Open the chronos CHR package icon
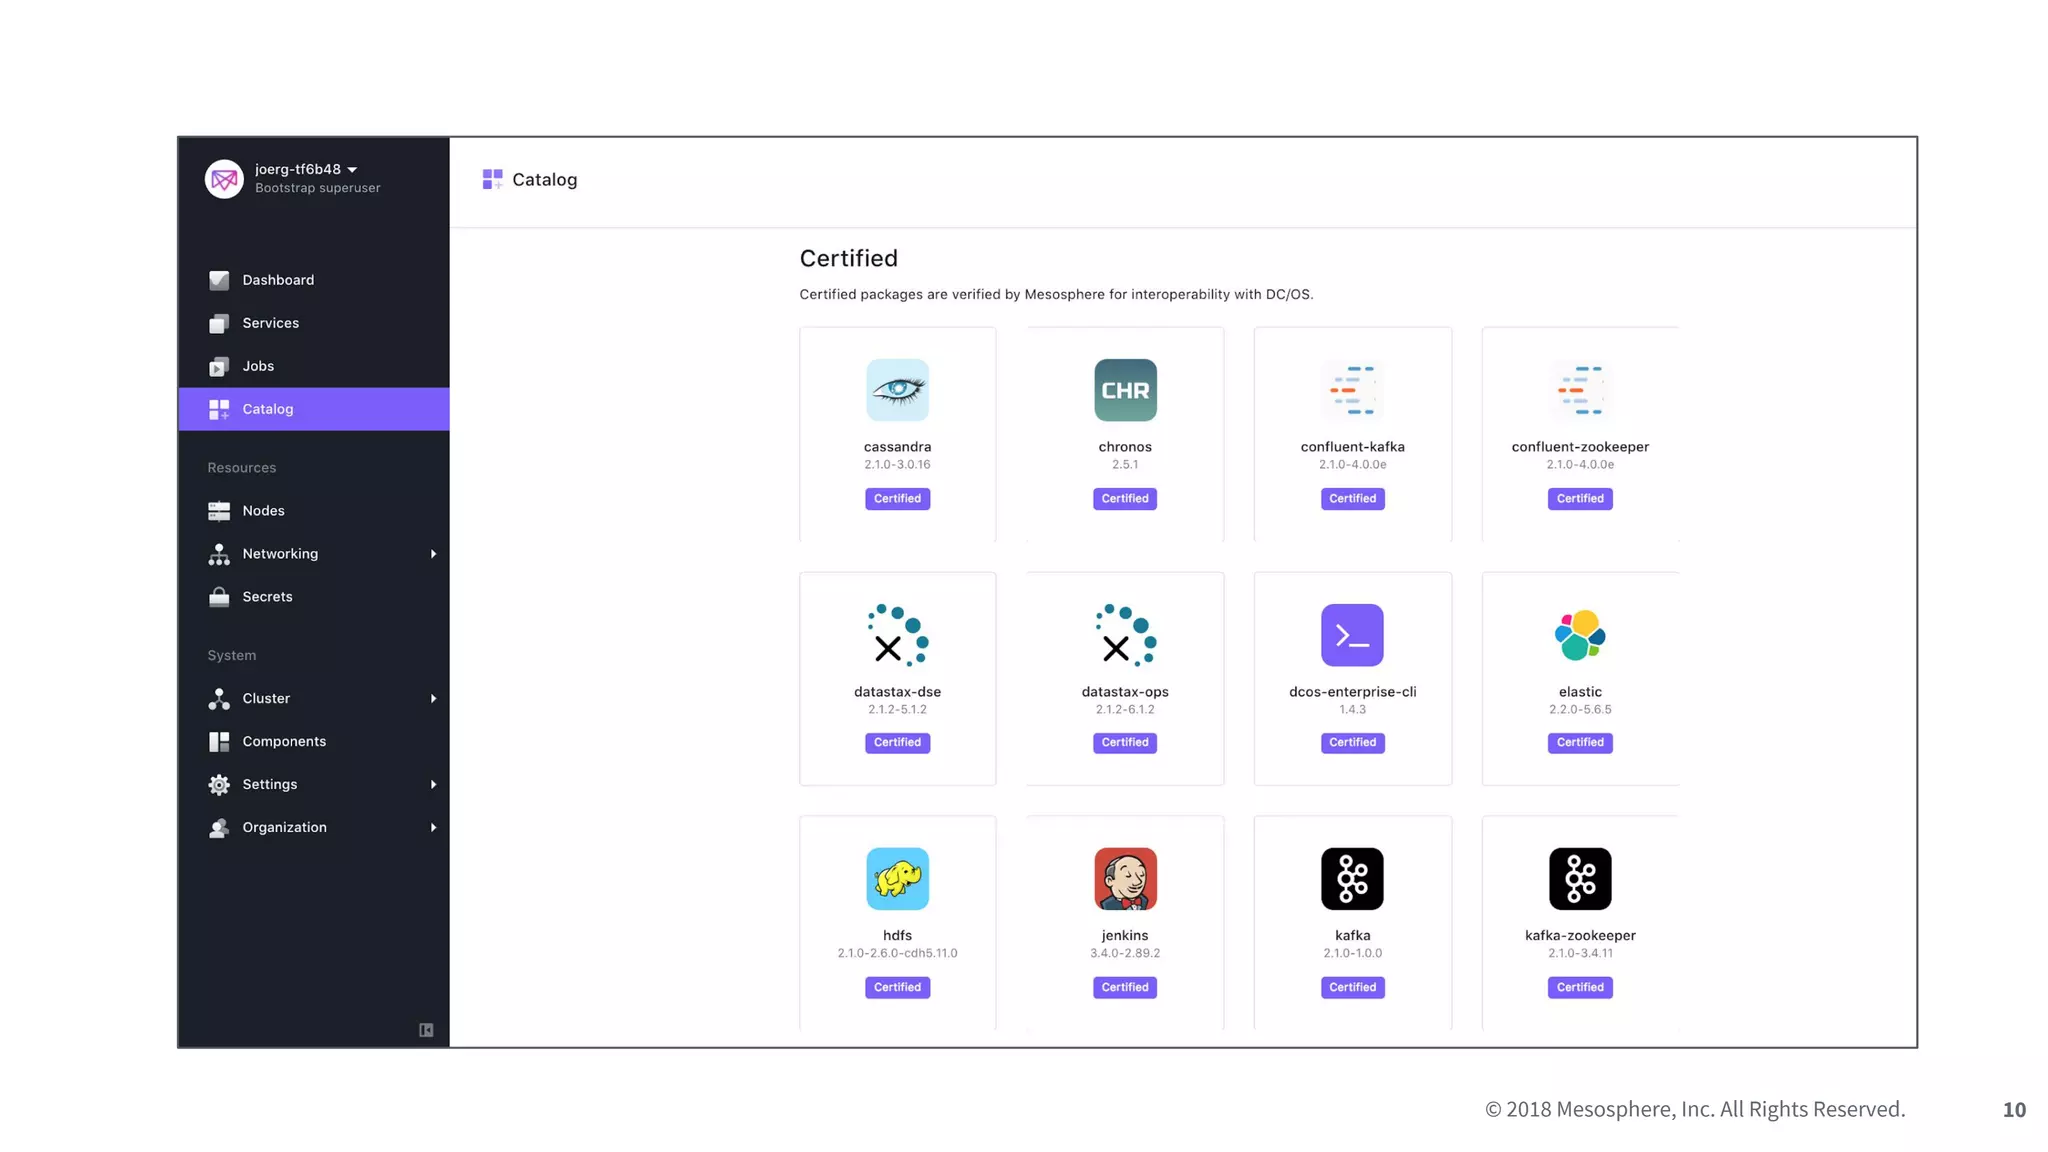 (x=1125, y=390)
